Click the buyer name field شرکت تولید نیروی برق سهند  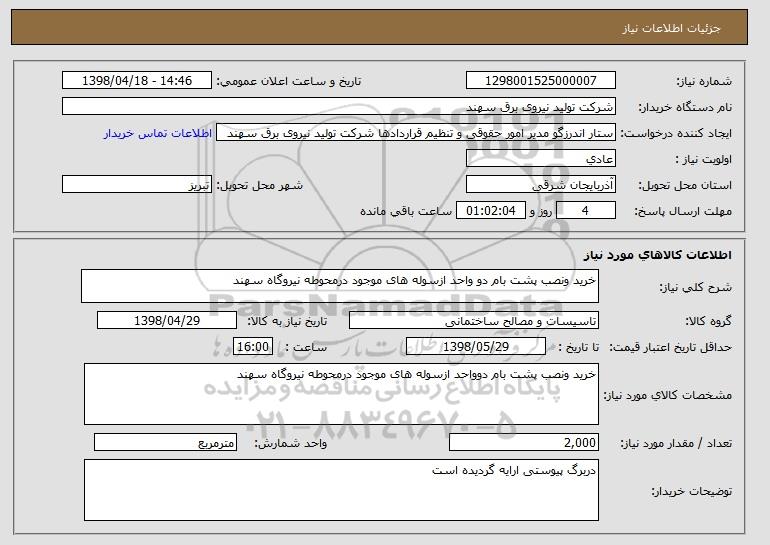click(339, 107)
